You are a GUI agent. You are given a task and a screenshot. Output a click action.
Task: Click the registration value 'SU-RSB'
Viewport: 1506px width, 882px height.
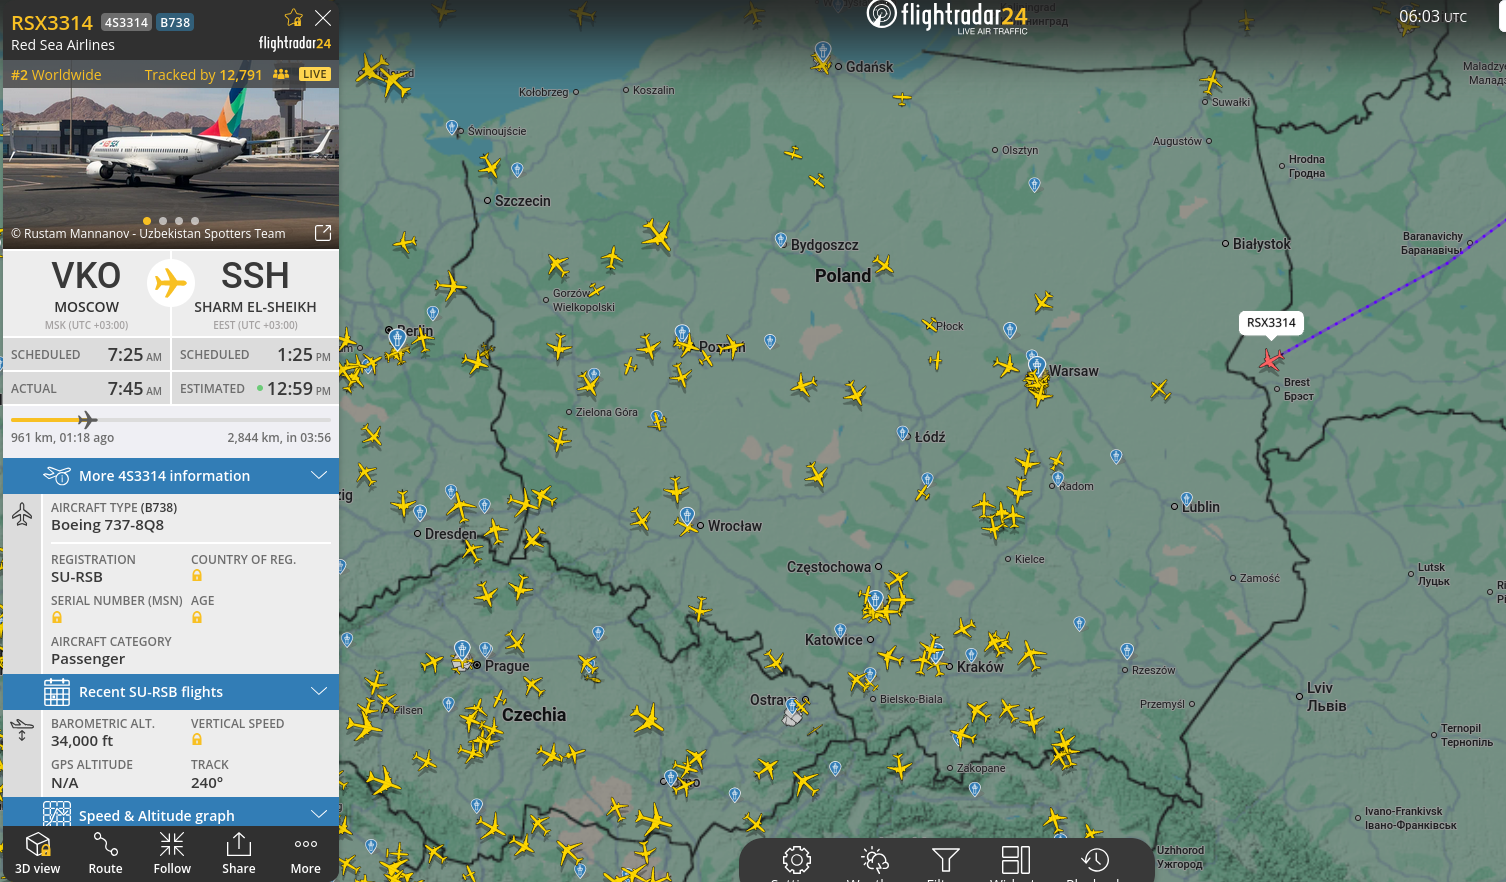pyautogui.click(x=77, y=577)
